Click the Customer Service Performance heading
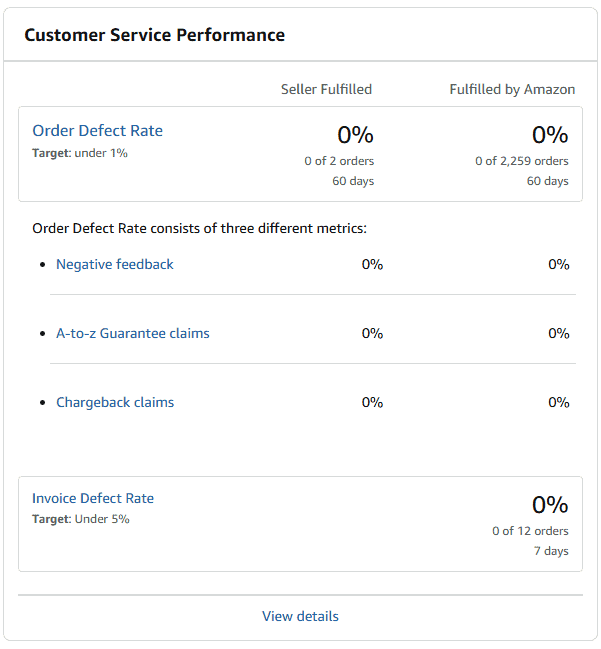This screenshot has width=601, height=649. [x=154, y=35]
